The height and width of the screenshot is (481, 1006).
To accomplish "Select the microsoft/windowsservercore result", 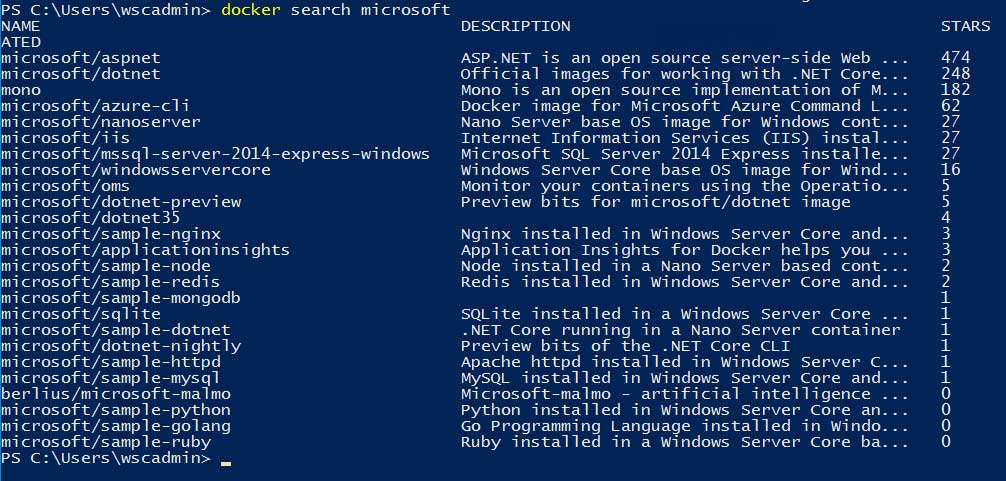I will (135, 170).
